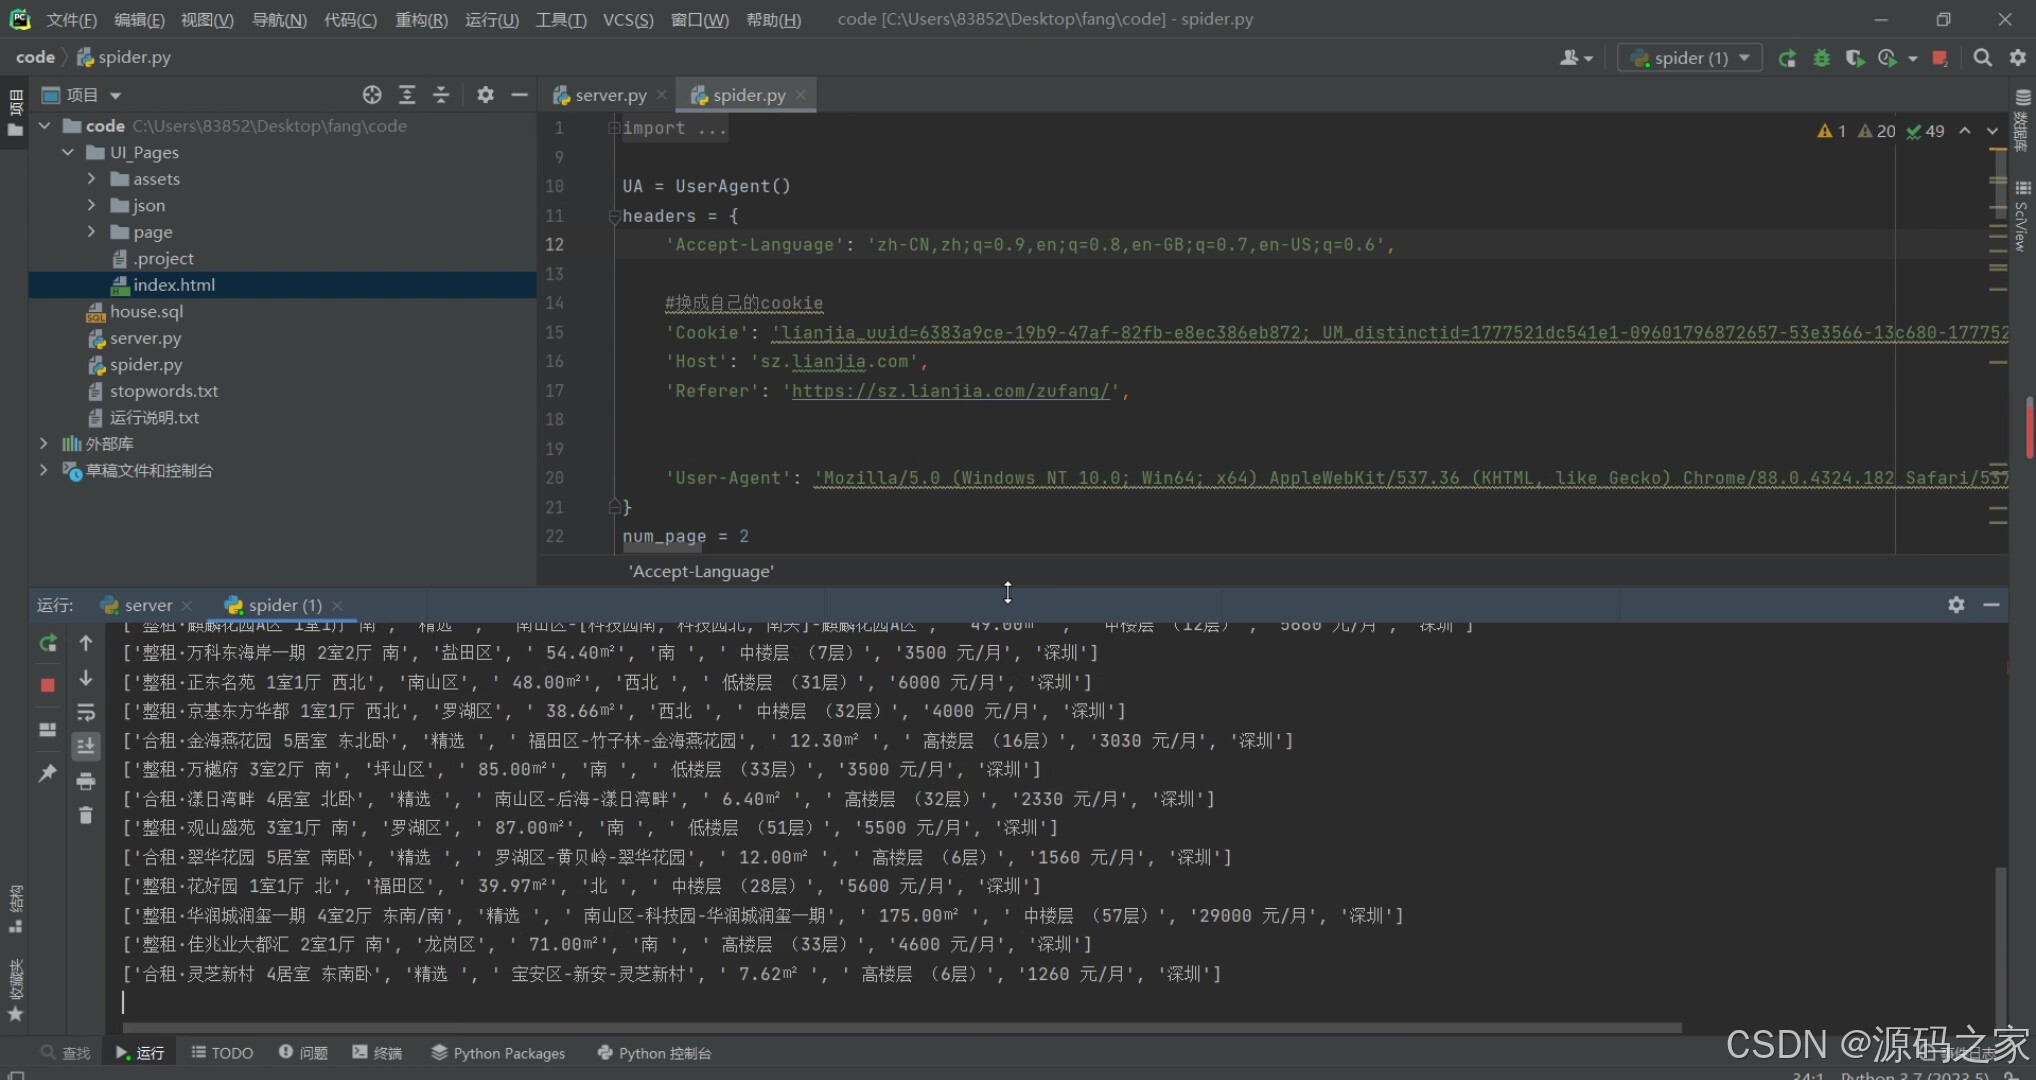Rerun the spider script in run panel

coord(47,644)
